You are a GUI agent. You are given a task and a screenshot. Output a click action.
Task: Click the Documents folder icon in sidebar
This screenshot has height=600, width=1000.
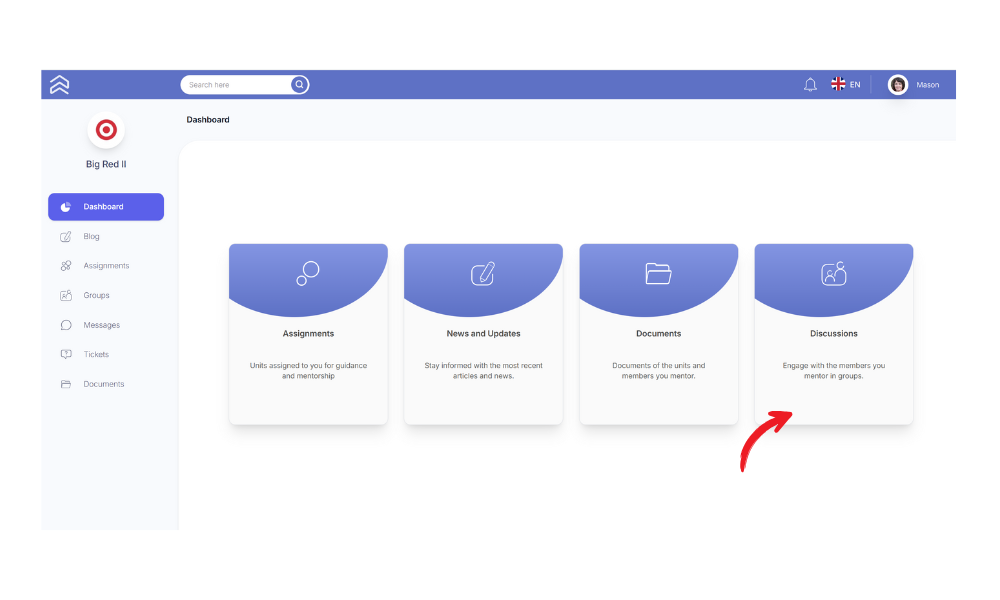click(x=66, y=384)
